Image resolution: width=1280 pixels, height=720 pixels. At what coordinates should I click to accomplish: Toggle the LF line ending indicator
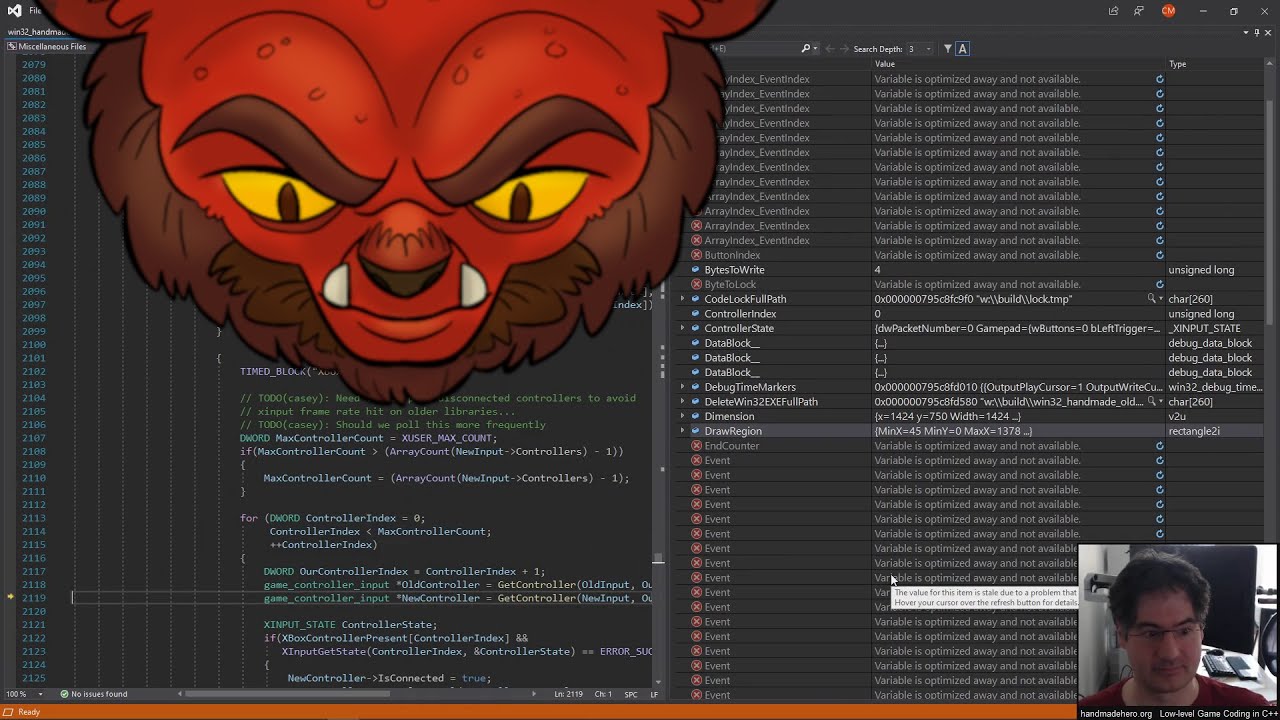pos(655,694)
